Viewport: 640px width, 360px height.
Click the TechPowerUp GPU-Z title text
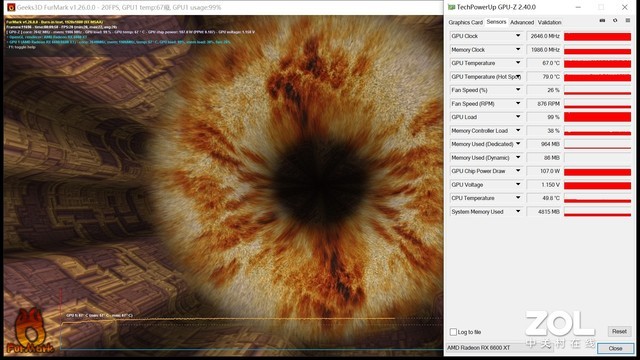(496, 7)
